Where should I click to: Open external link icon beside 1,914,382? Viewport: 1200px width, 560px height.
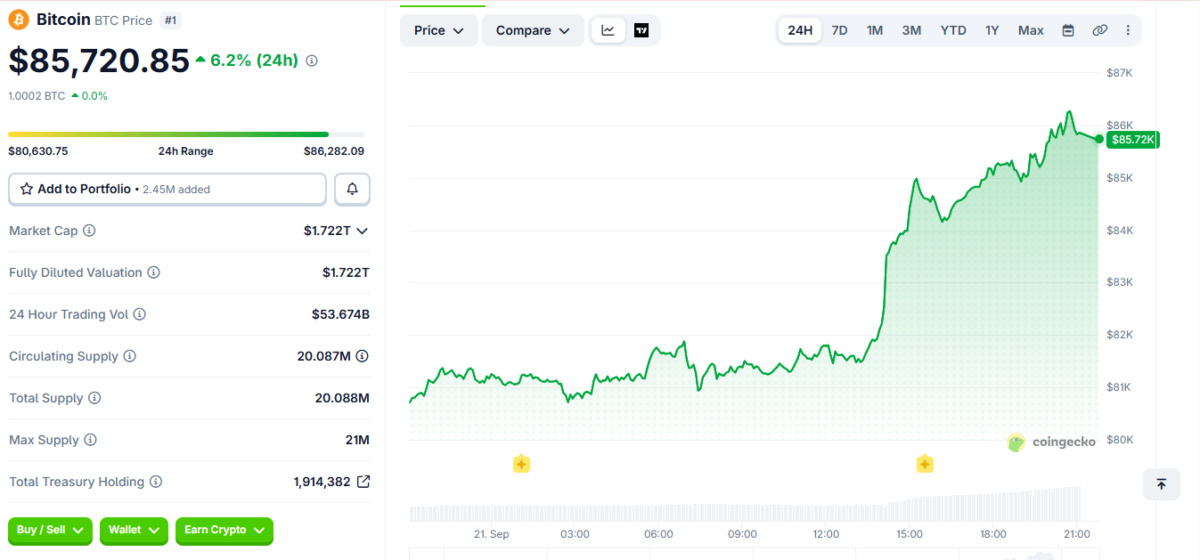click(363, 482)
